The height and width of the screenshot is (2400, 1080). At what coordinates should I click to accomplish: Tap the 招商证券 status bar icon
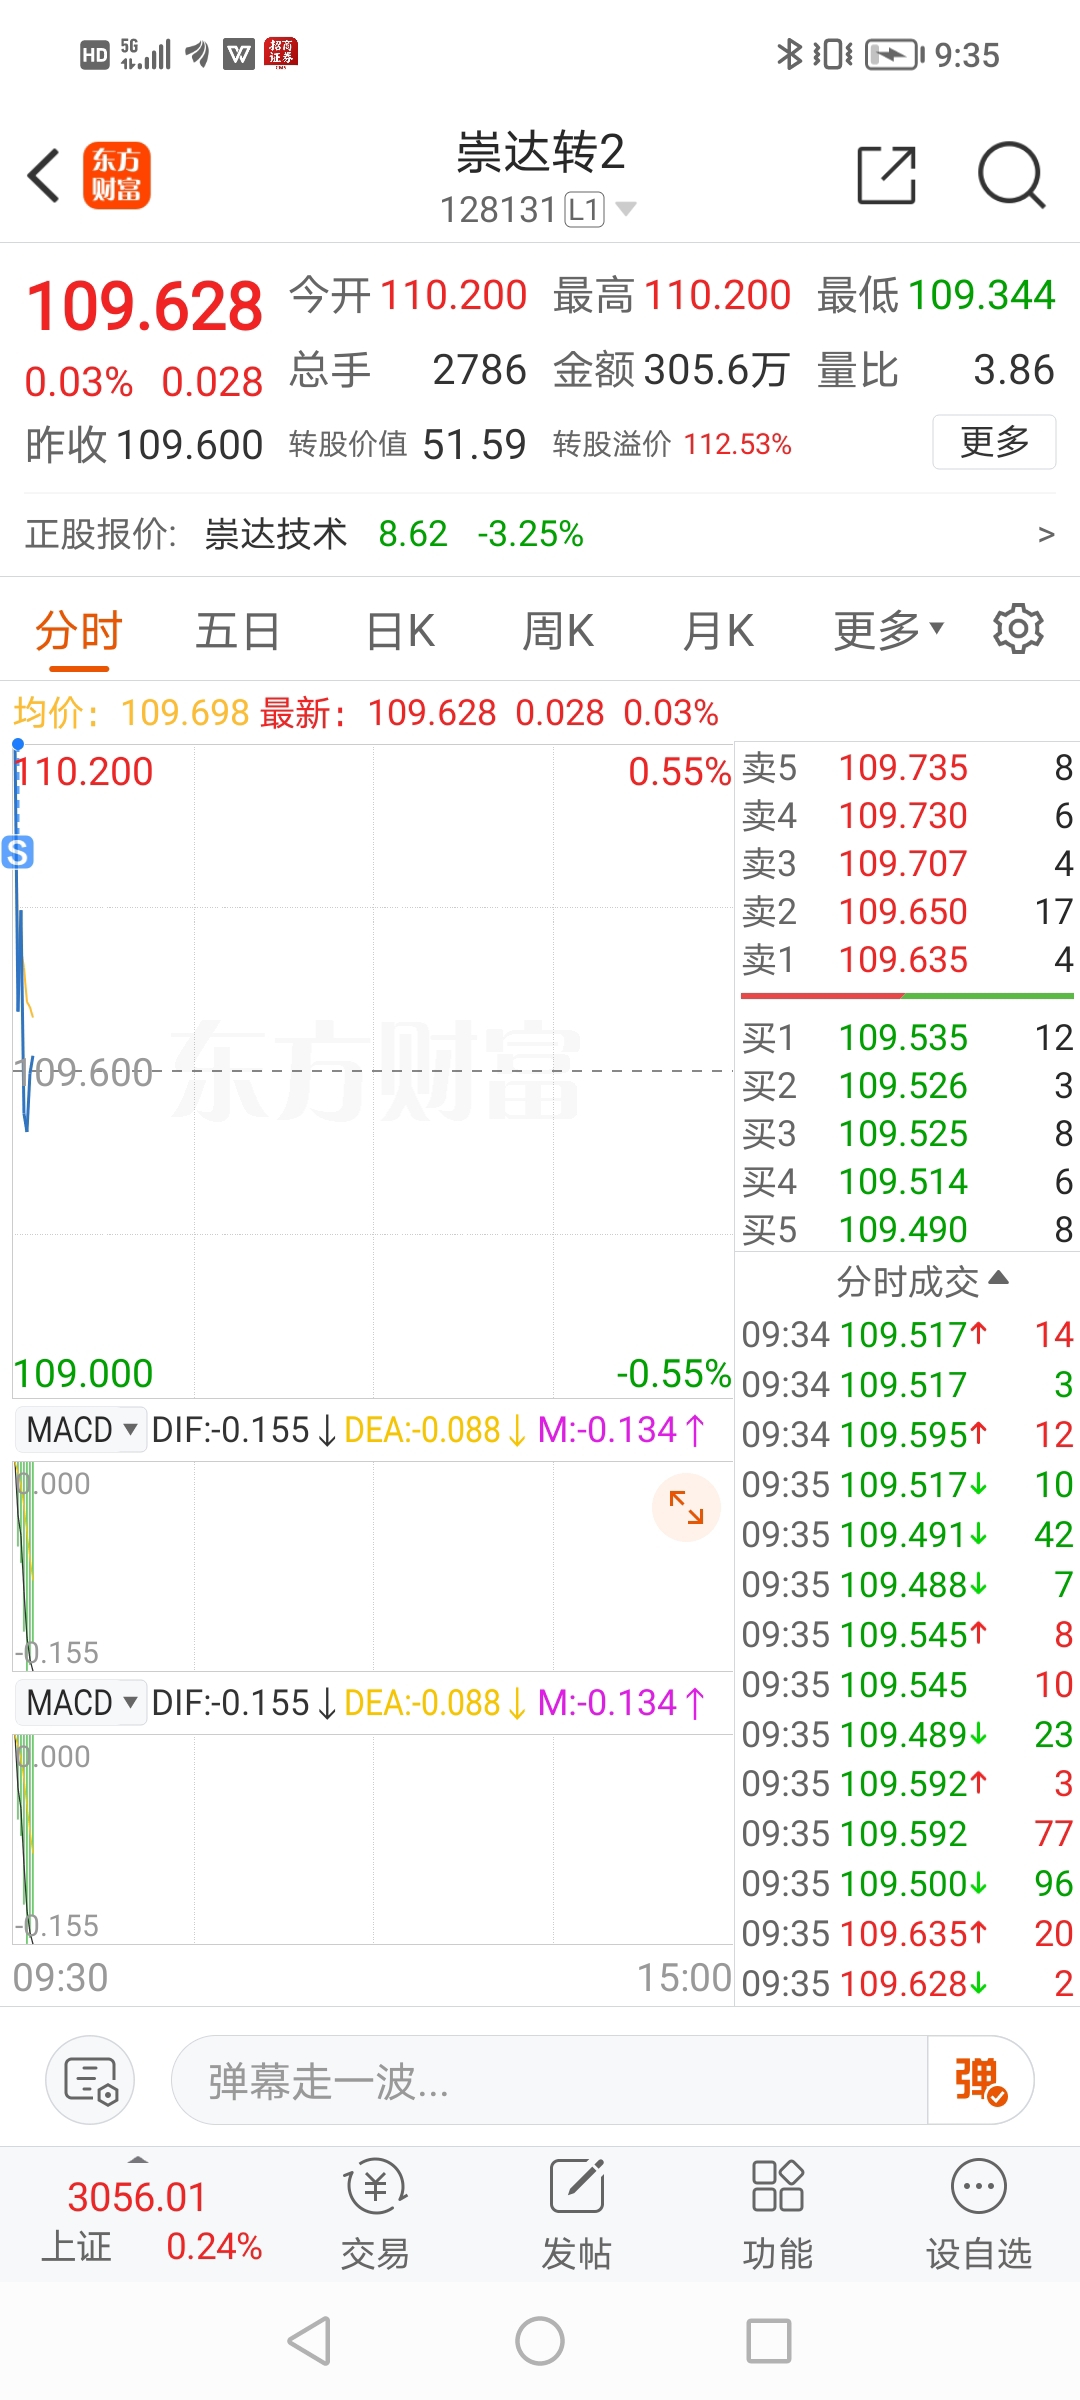[281, 53]
